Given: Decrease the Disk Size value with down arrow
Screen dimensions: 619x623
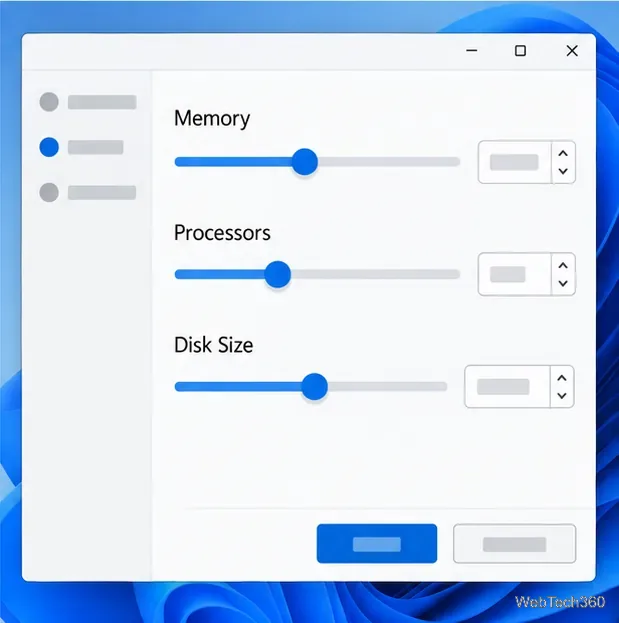Looking at the screenshot, I should (562, 396).
